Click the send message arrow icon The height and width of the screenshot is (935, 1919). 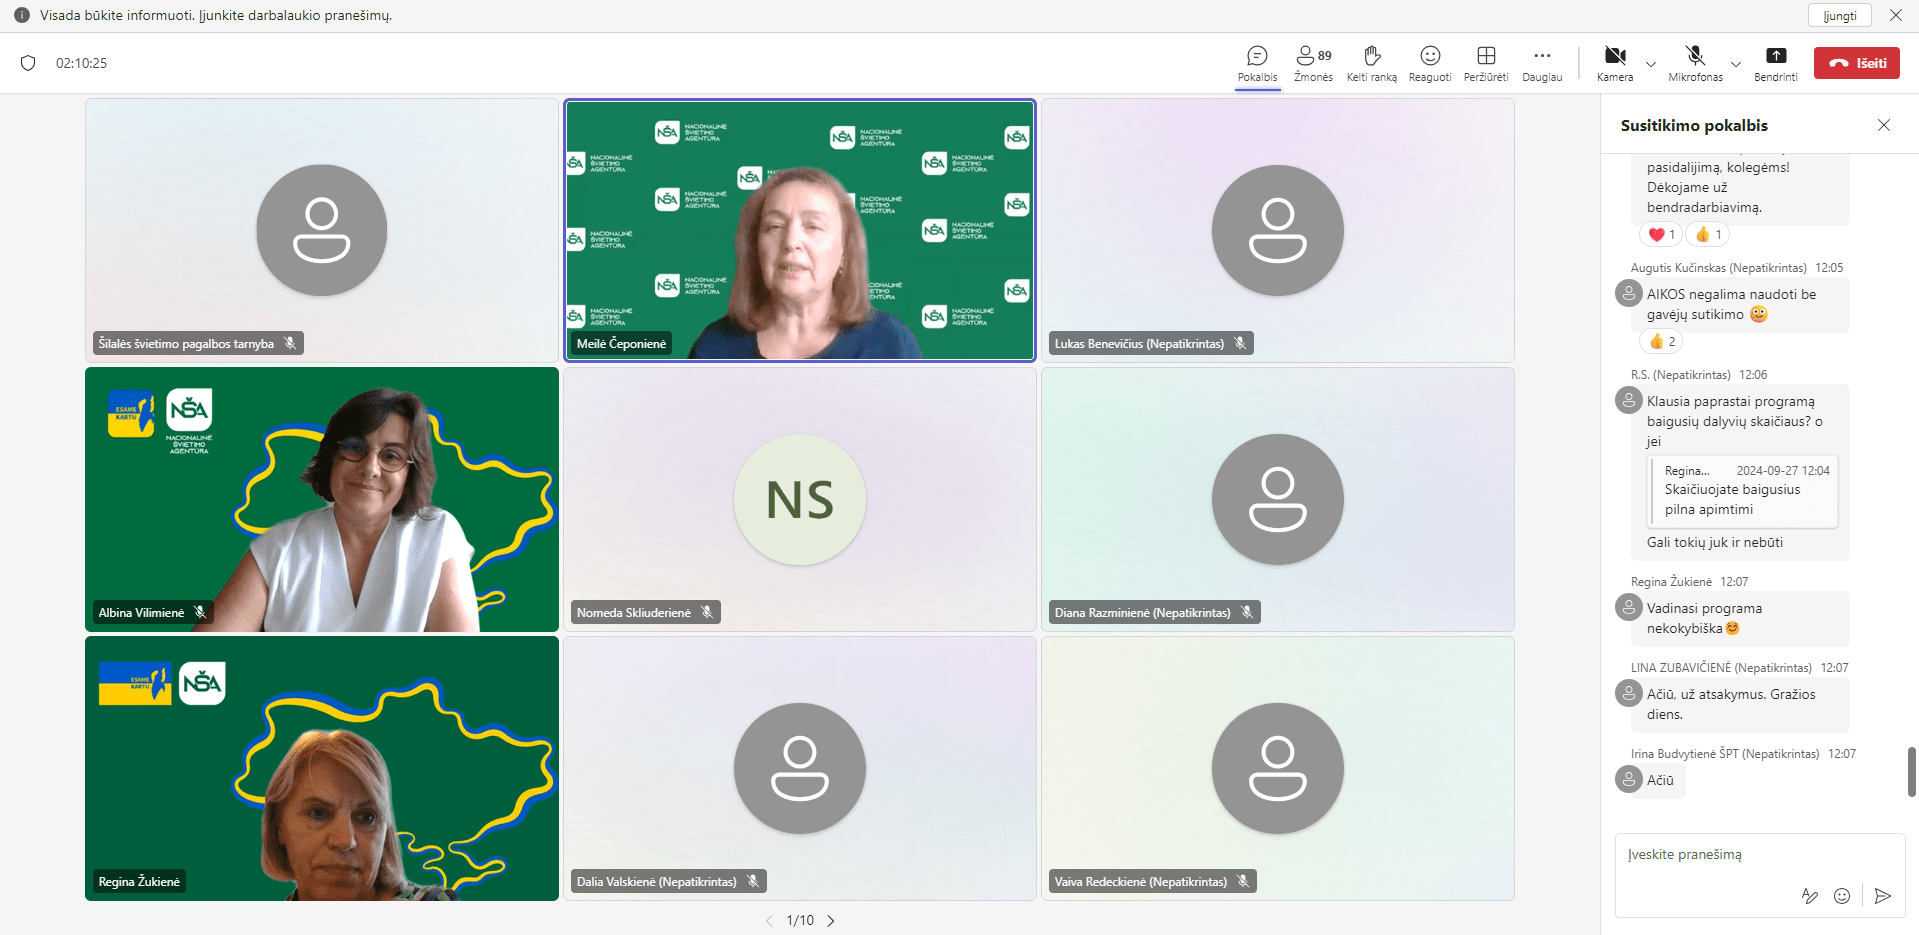pos(1882,896)
